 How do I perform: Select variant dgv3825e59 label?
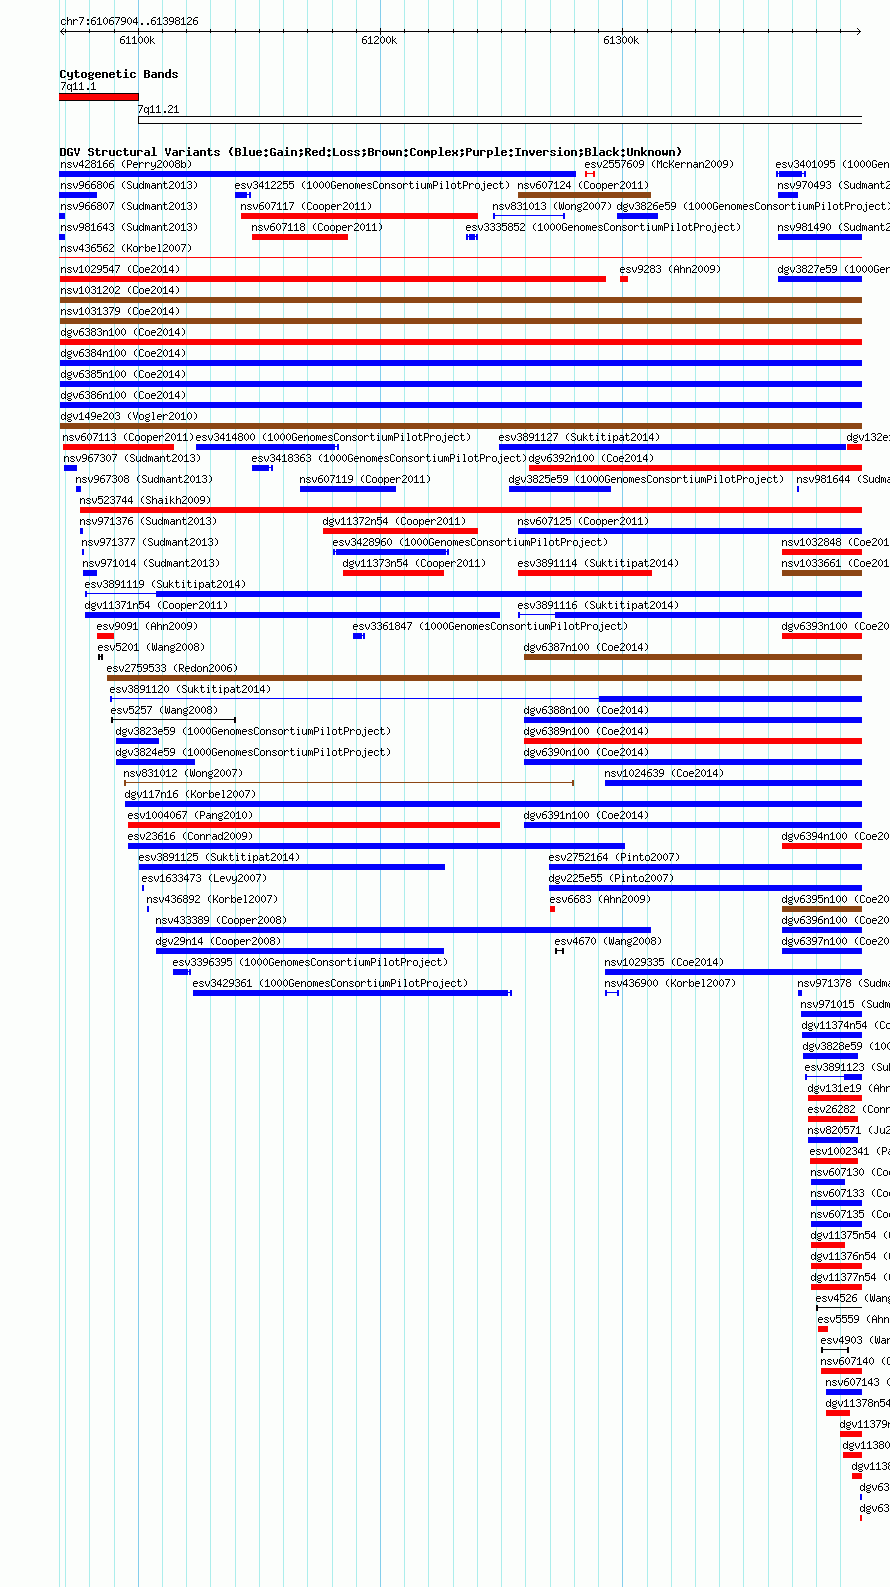(x=646, y=479)
